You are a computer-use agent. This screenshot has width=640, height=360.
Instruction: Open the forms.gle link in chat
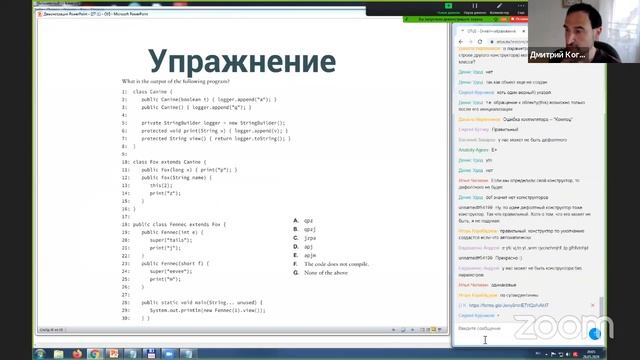tap(509, 305)
